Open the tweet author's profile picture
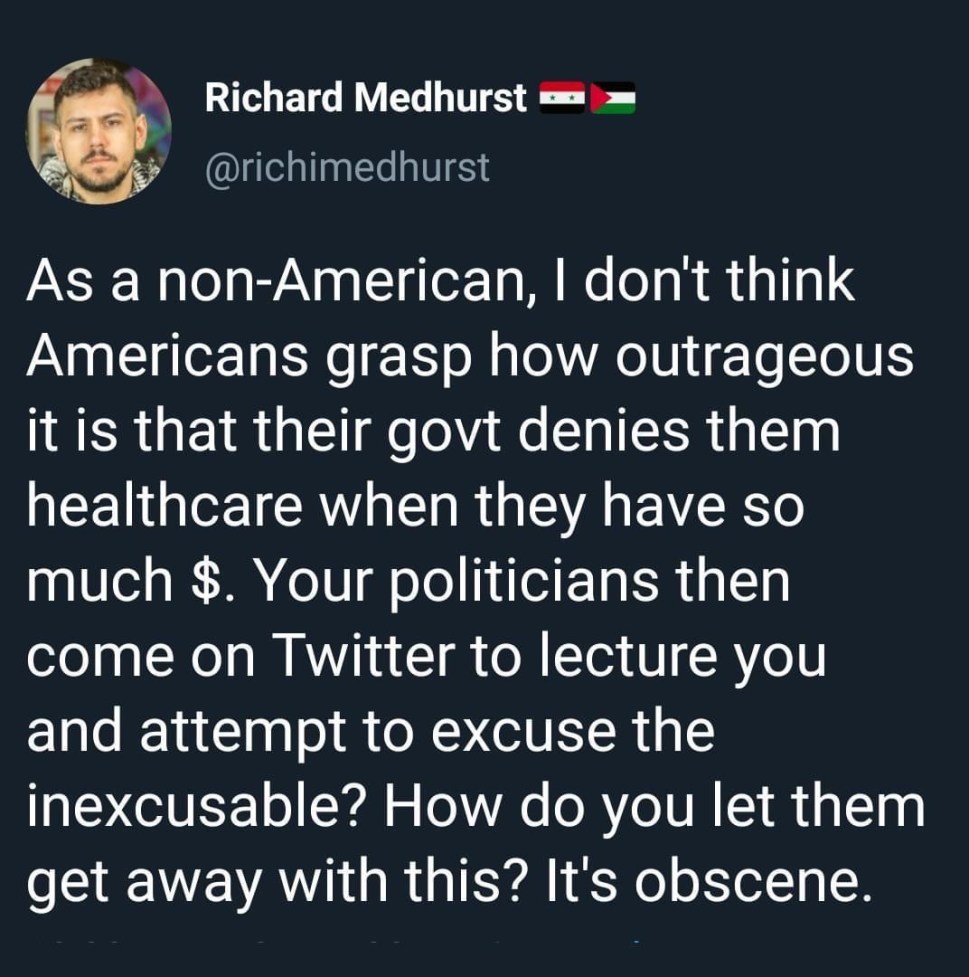Image resolution: width=969 pixels, height=977 pixels. pos(98,130)
